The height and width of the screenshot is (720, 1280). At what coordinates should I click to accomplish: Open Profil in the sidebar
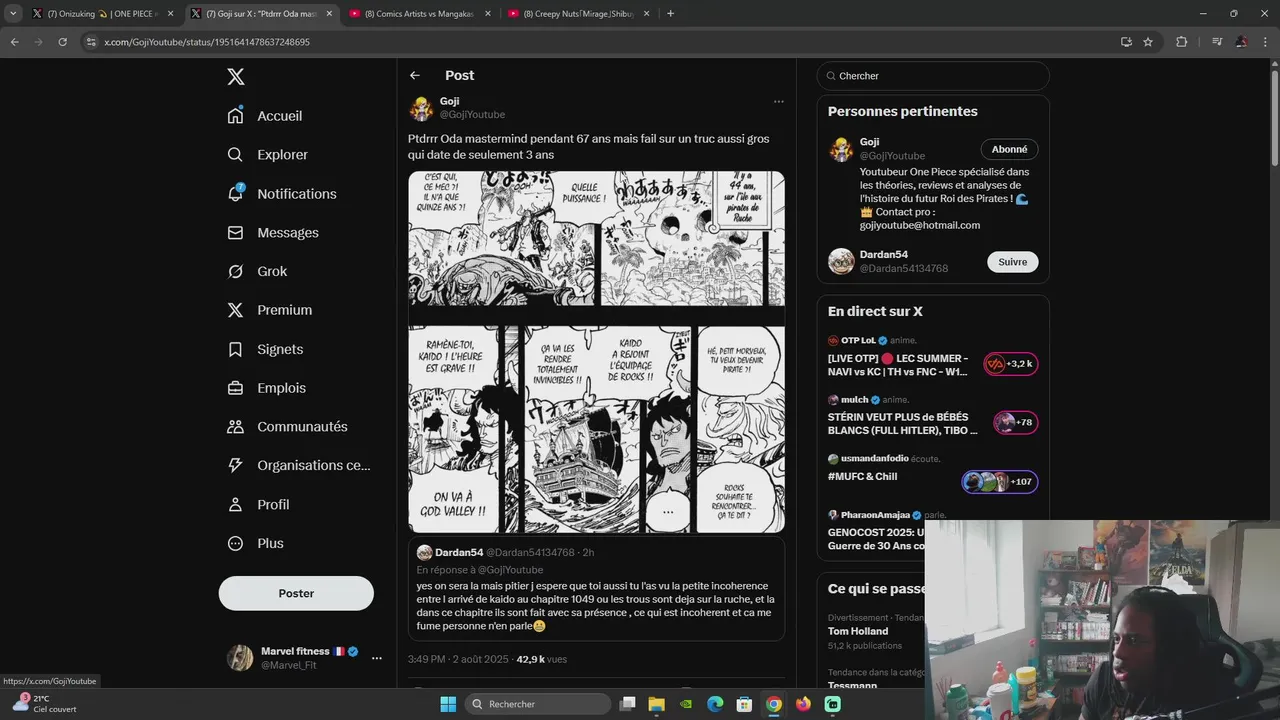[x=259, y=505]
